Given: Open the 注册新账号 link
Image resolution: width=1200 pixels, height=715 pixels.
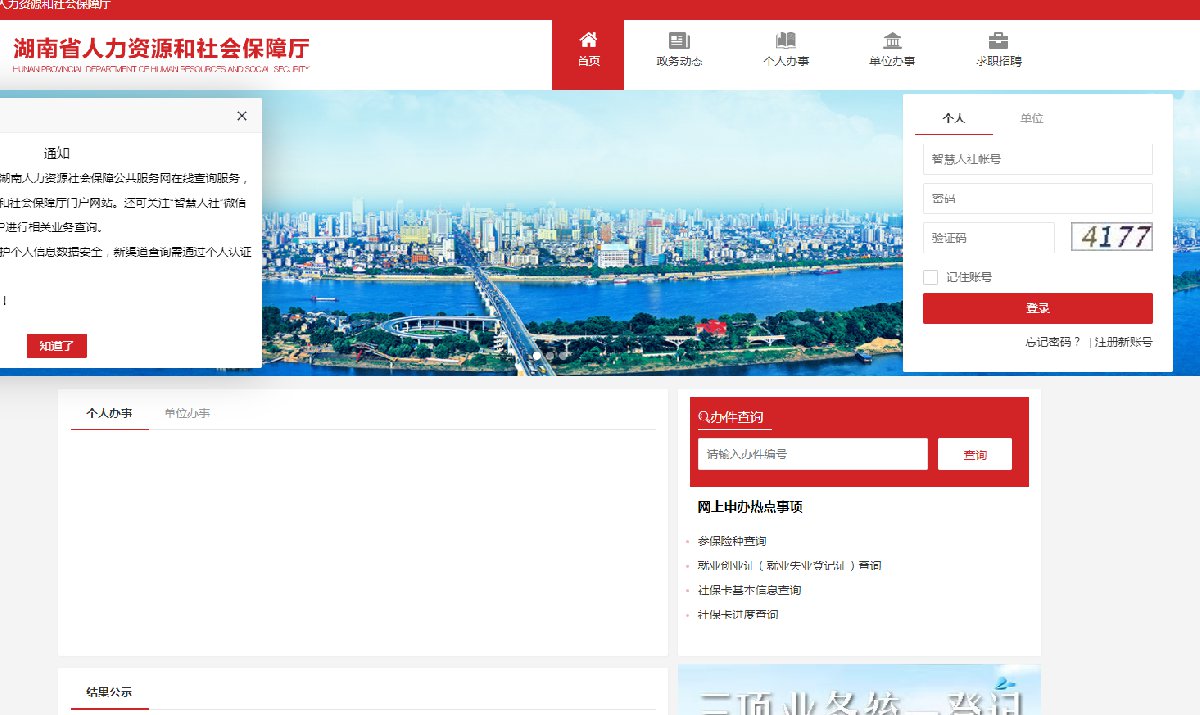Looking at the screenshot, I should pyautogui.click(x=1123, y=342).
